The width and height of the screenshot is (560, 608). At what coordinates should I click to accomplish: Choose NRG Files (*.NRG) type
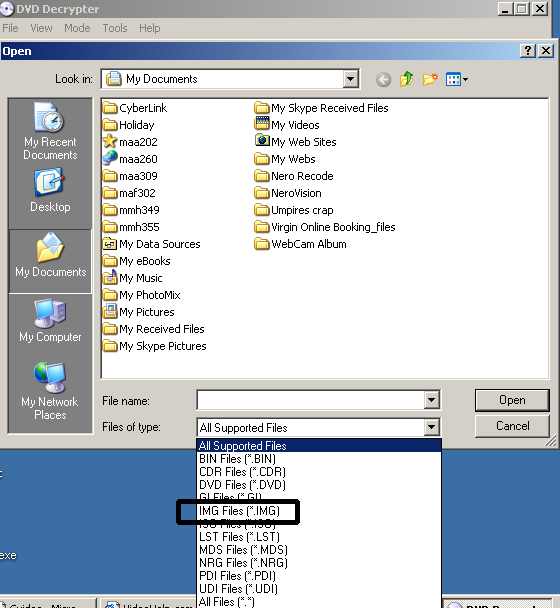319,563
